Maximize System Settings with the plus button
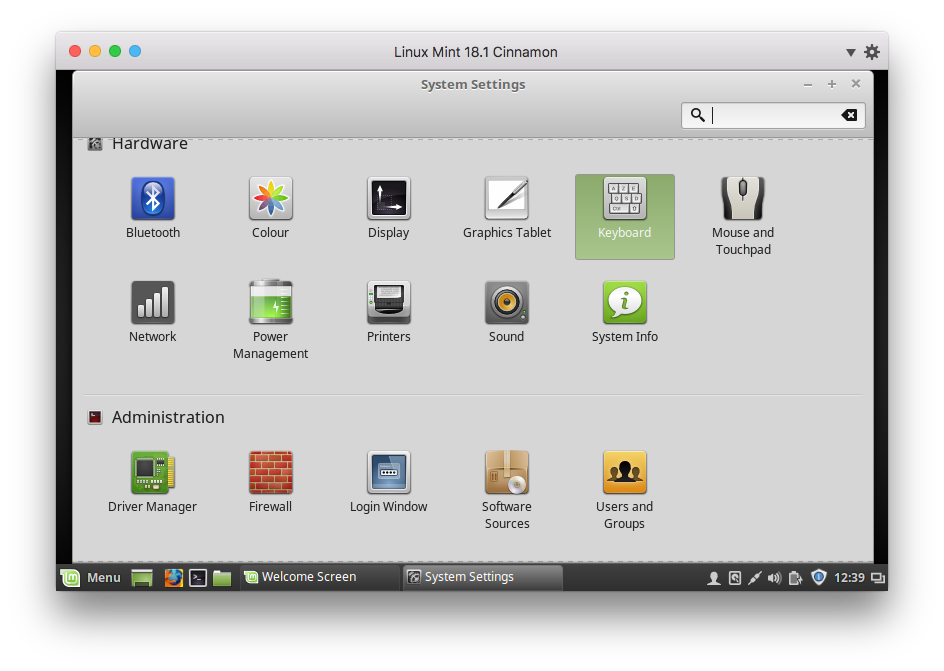This screenshot has height=671, width=944. tap(831, 84)
